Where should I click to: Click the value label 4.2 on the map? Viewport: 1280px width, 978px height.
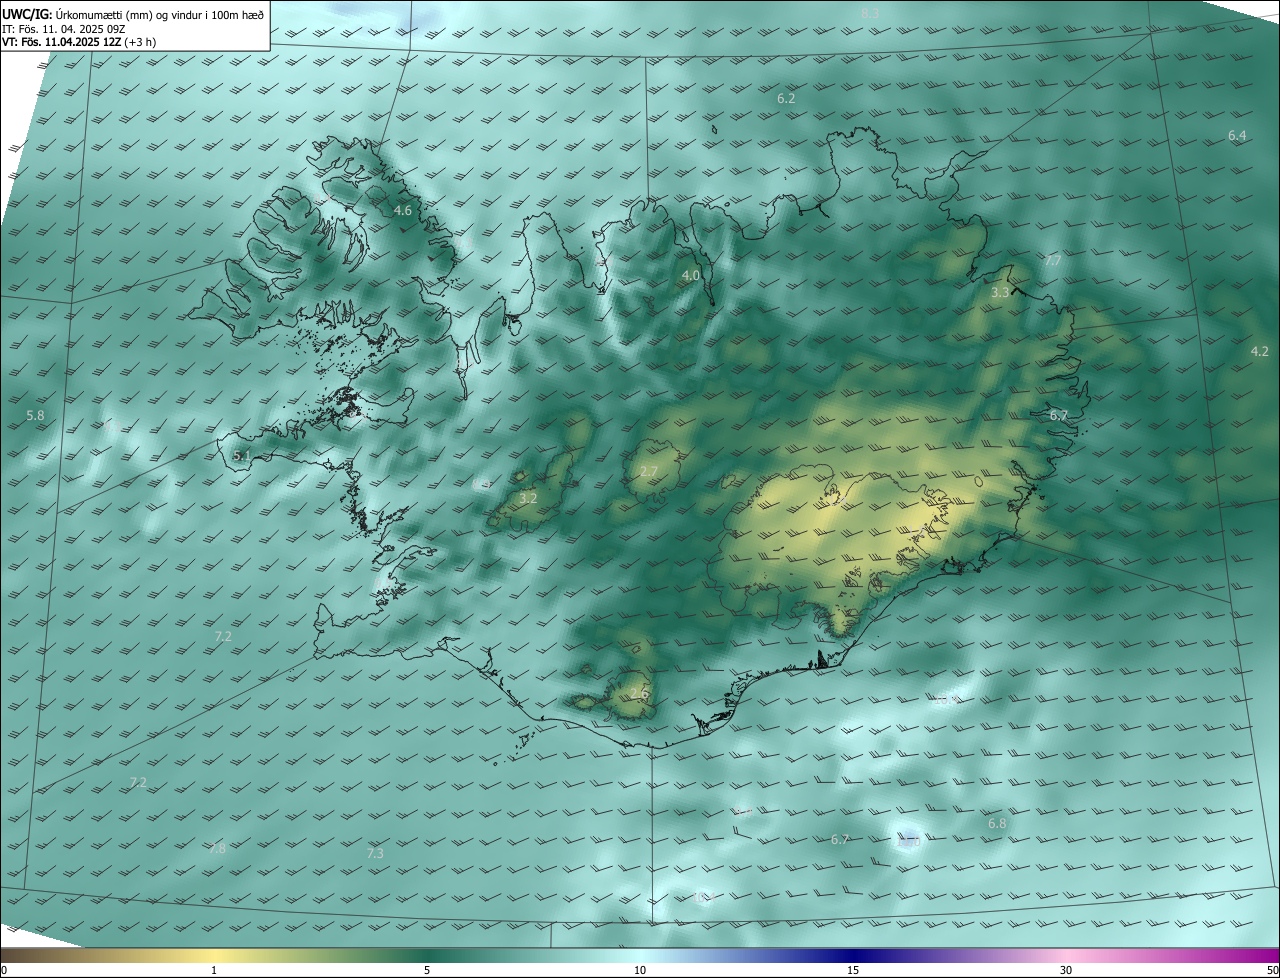[x=1259, y=351]
